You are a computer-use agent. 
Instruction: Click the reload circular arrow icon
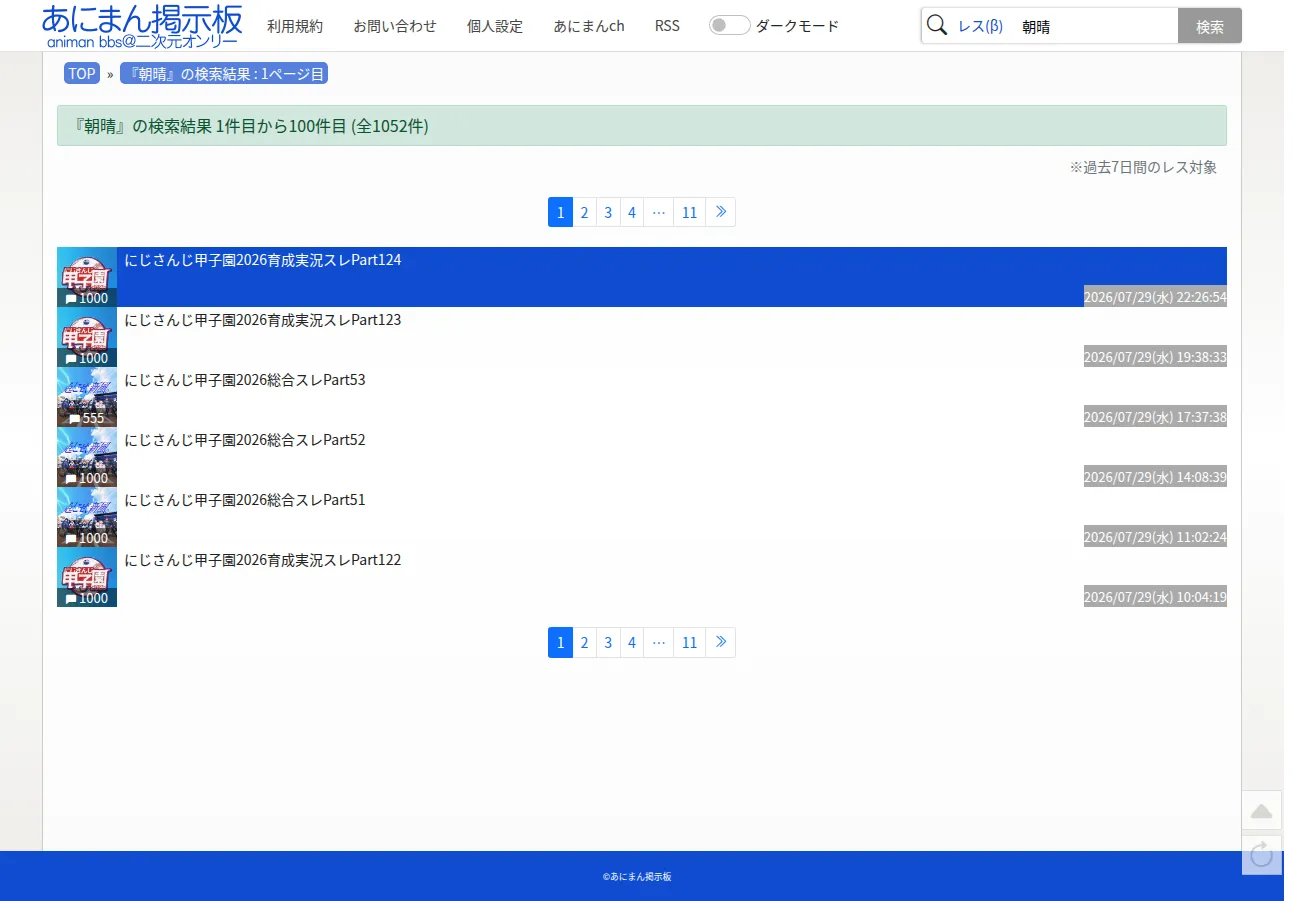pos(1262,855)
